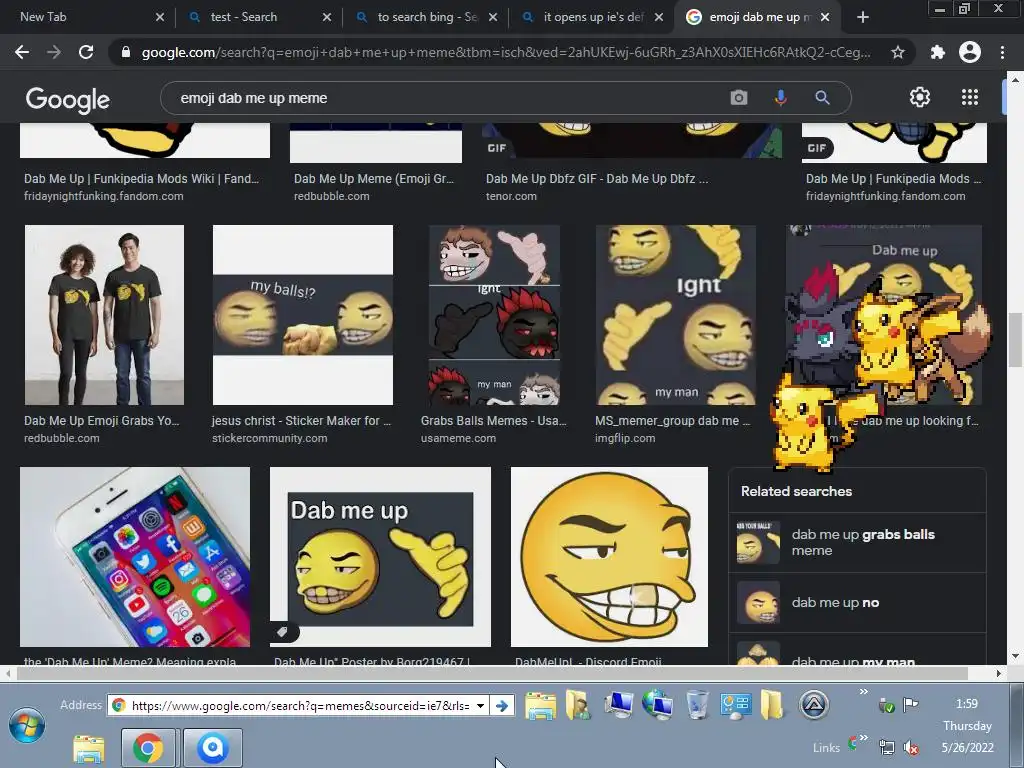The image size is (1024, 768).
Task: Open the round triangle-logo toolbar icon
Action: point(814,705)
